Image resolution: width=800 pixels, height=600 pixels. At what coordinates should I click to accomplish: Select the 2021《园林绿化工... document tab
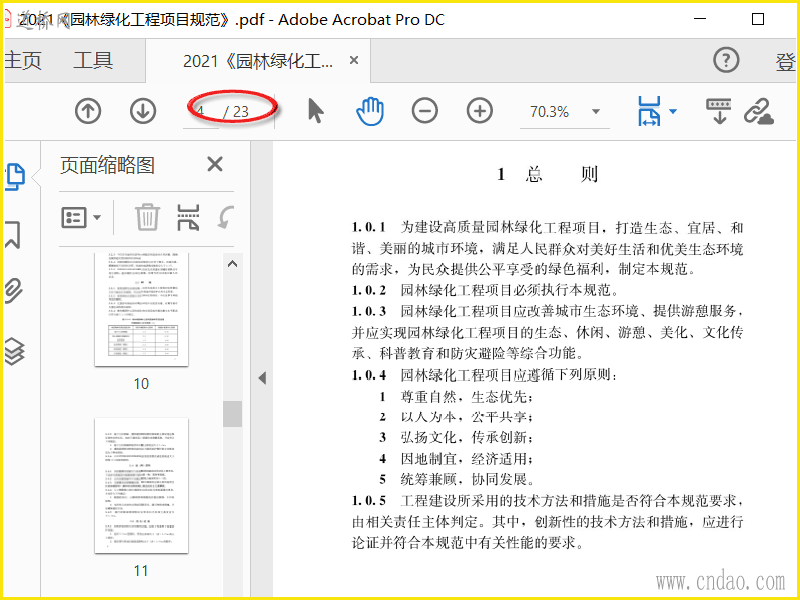(x=258, y=61)
